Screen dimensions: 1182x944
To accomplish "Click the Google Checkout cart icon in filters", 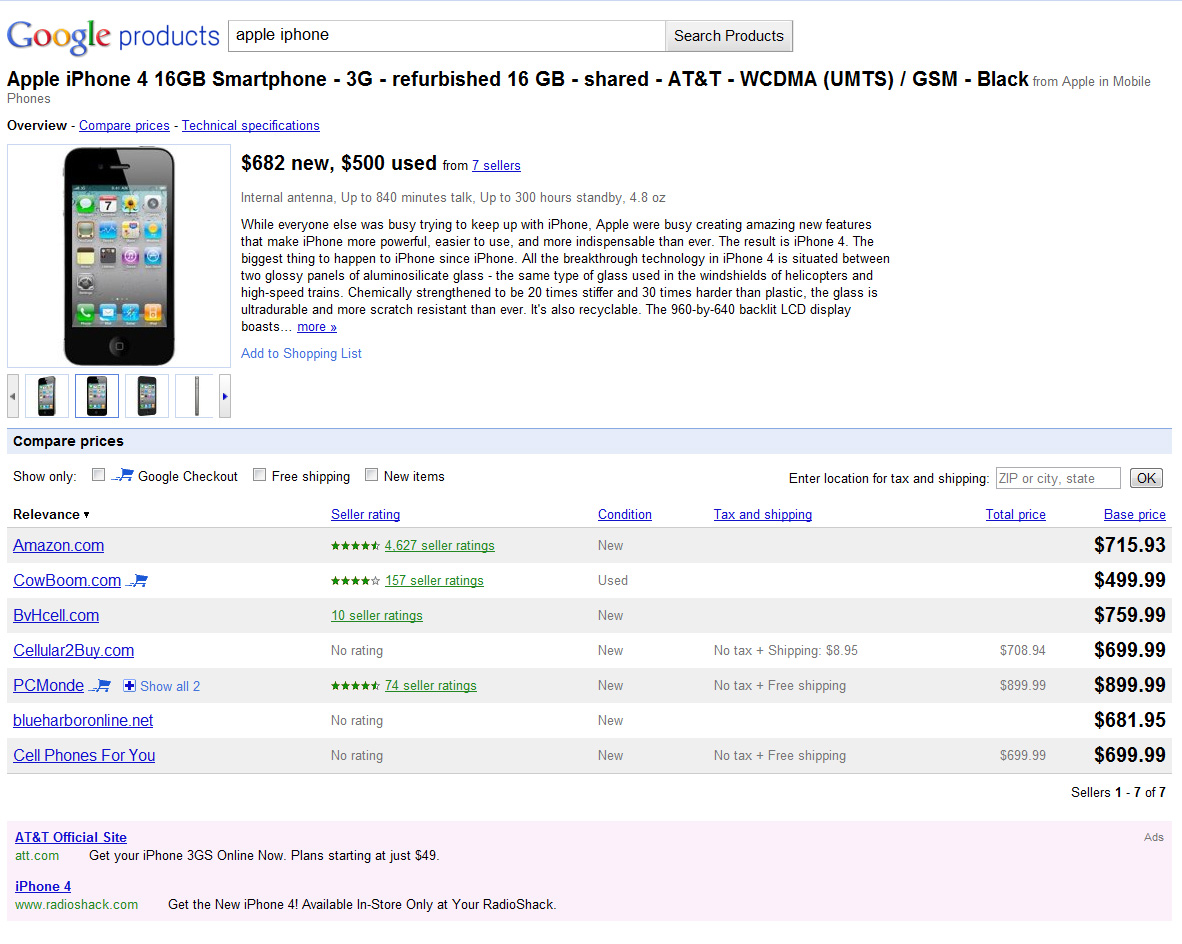I will 123,476.
